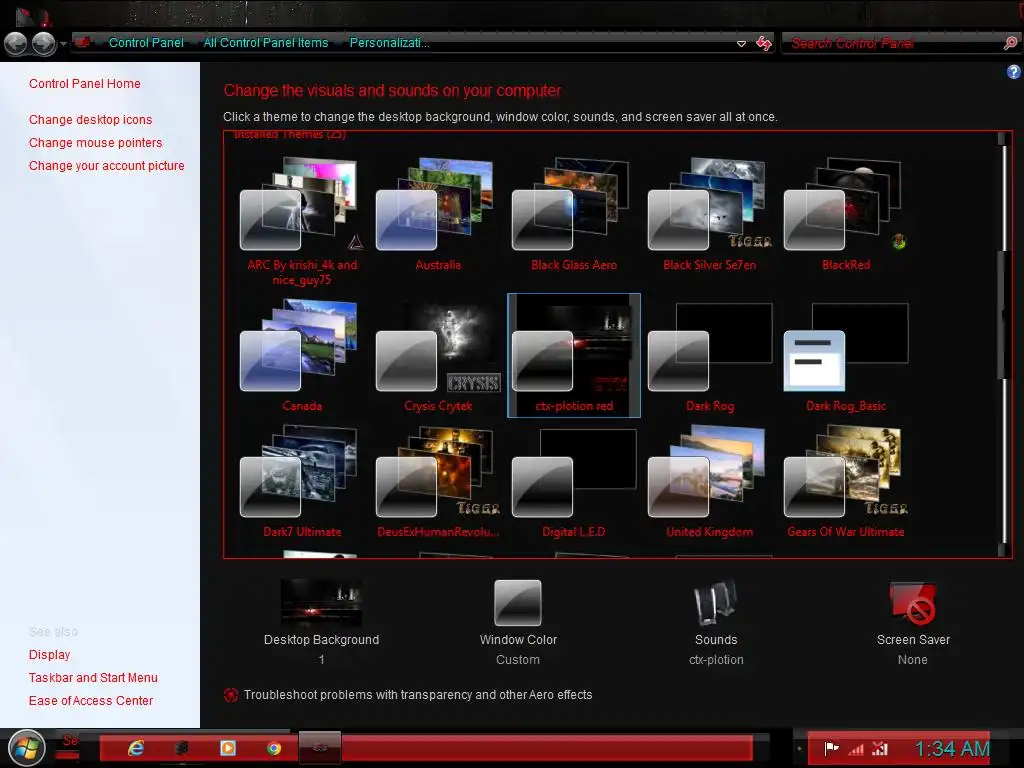The image size is (1024, 768).
Task: Choose the ctx-plotion red theme
Action: [573, 355]
